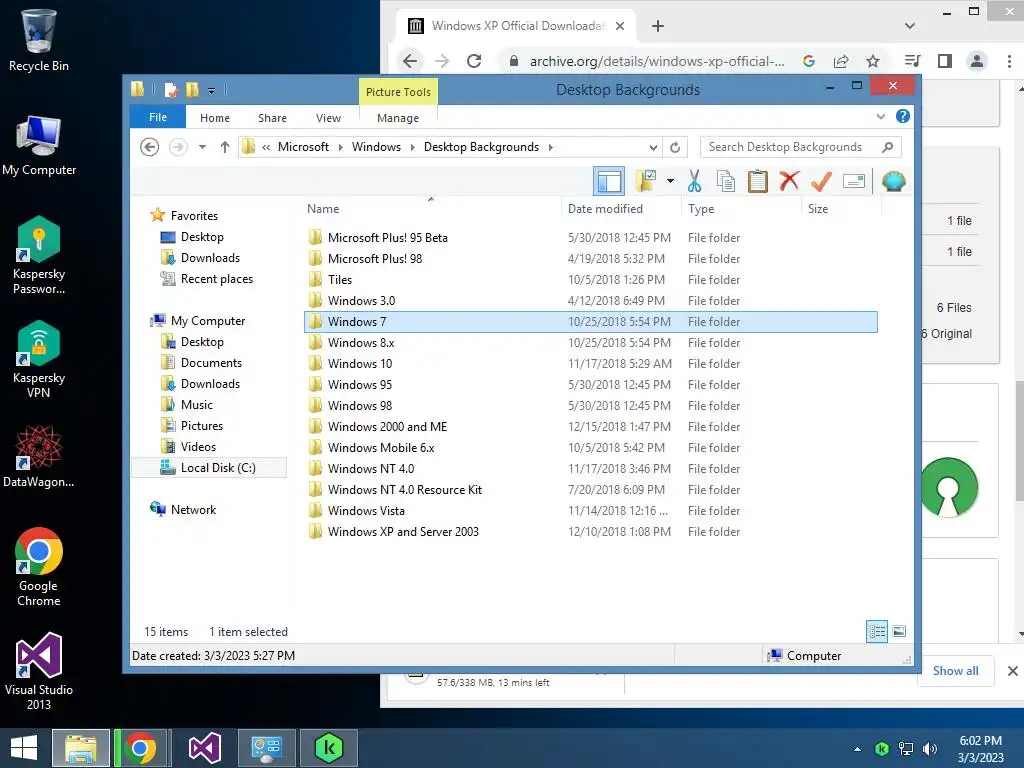
Task: Open the Manage ribbon tab
Action: (x=398, y=118)
